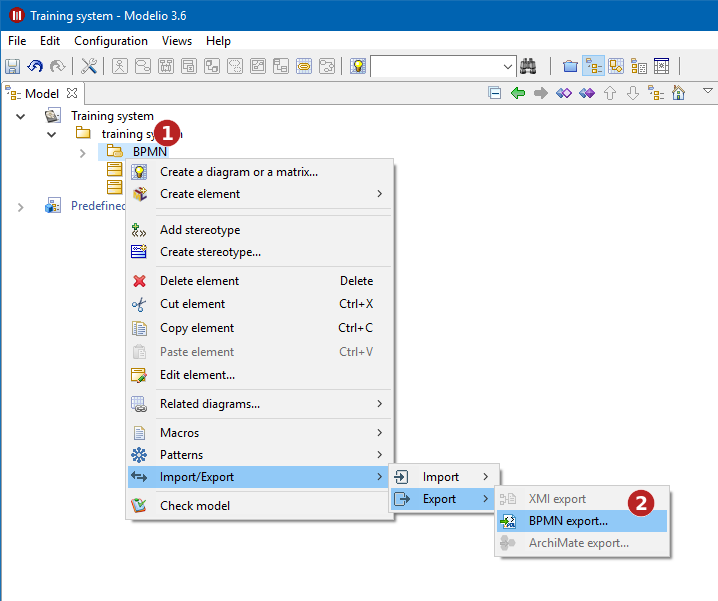This screenshot has width=718, height=601.
Task: Collapse the training system folder node
Action: 52,134
